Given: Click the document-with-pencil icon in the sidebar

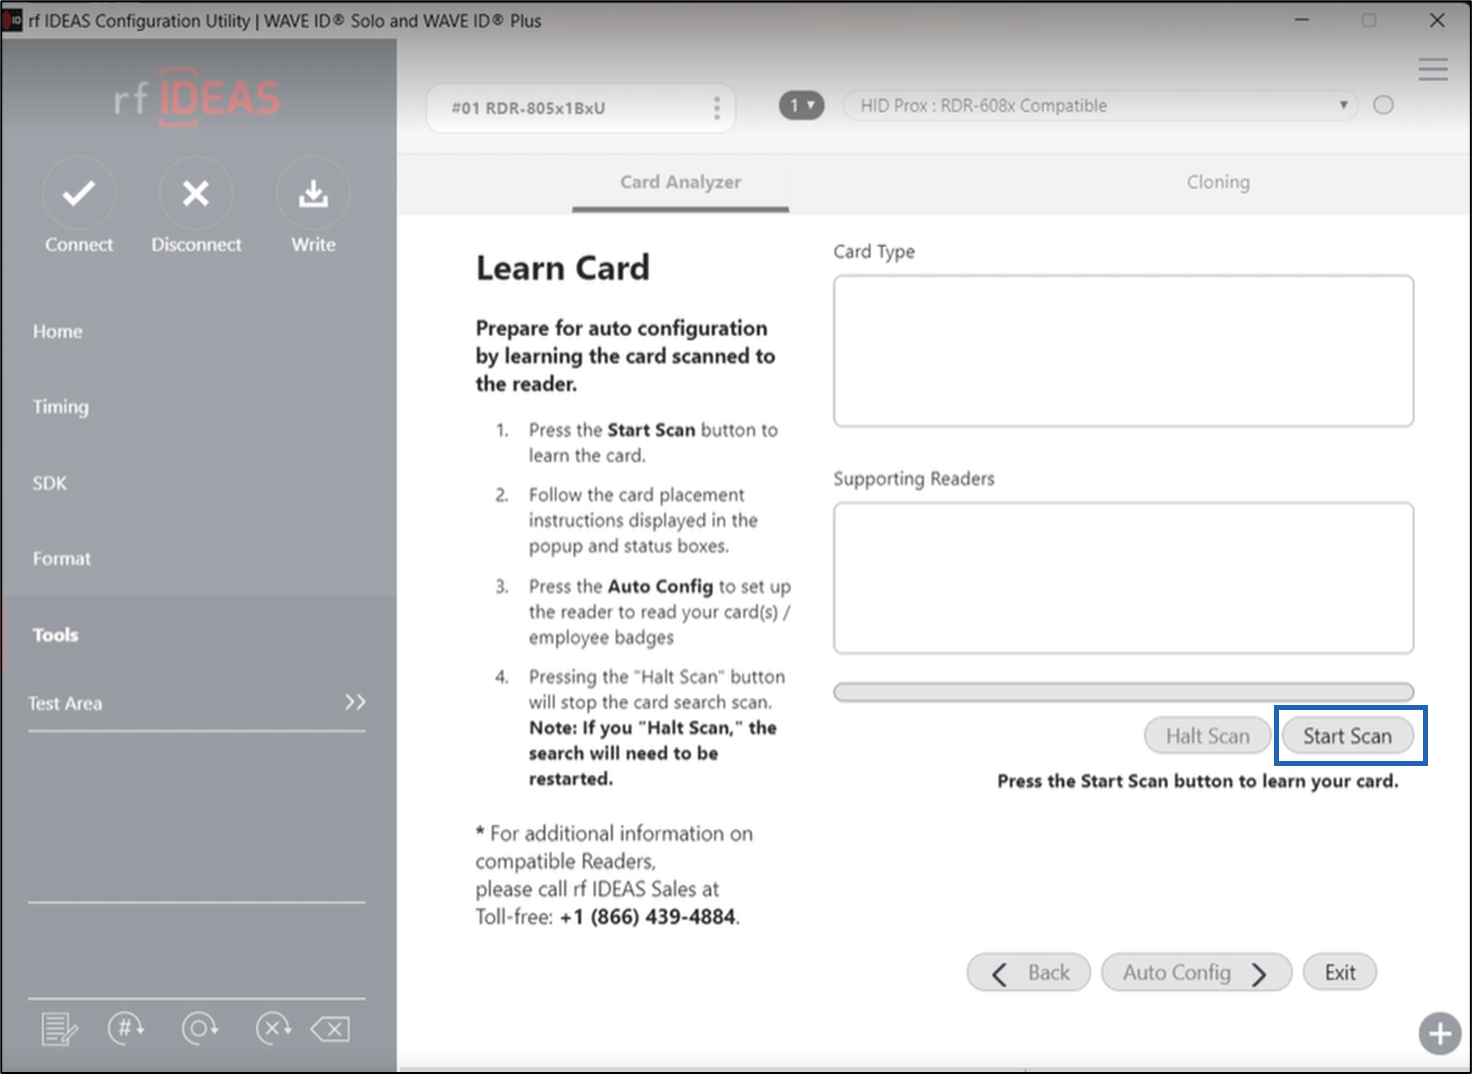Looking at the screenshot, I should [59, 1028].
